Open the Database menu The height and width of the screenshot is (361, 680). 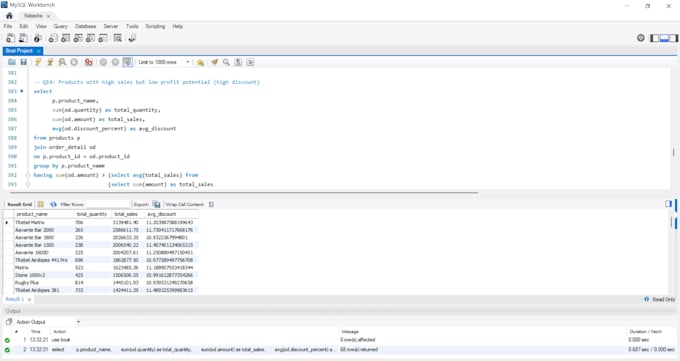(85, 26)
